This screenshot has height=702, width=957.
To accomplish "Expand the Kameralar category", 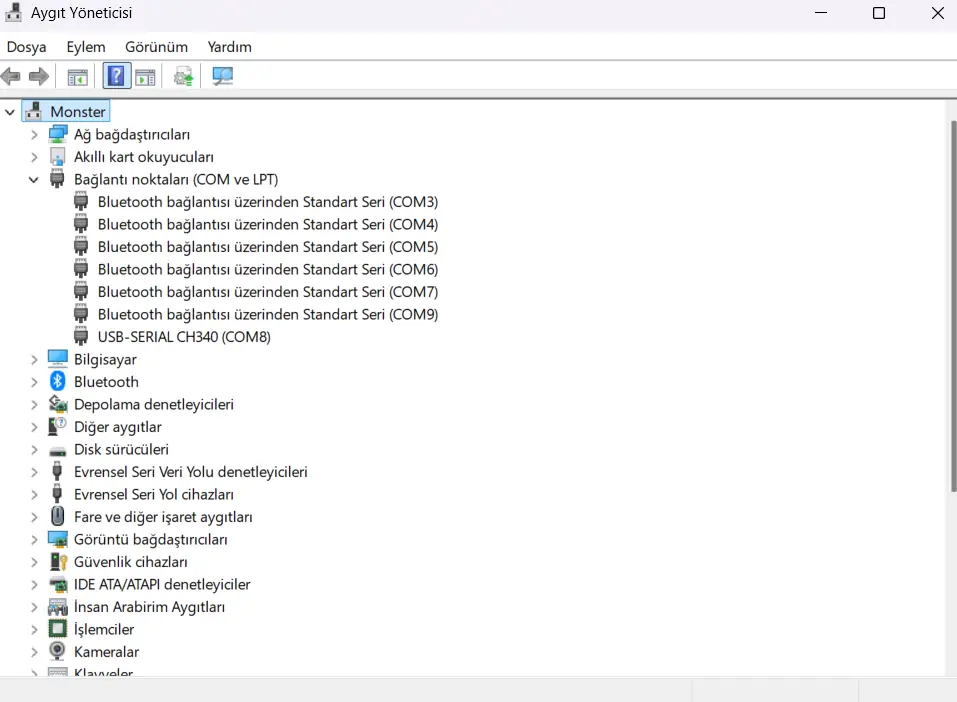I will tap(34, 652).
